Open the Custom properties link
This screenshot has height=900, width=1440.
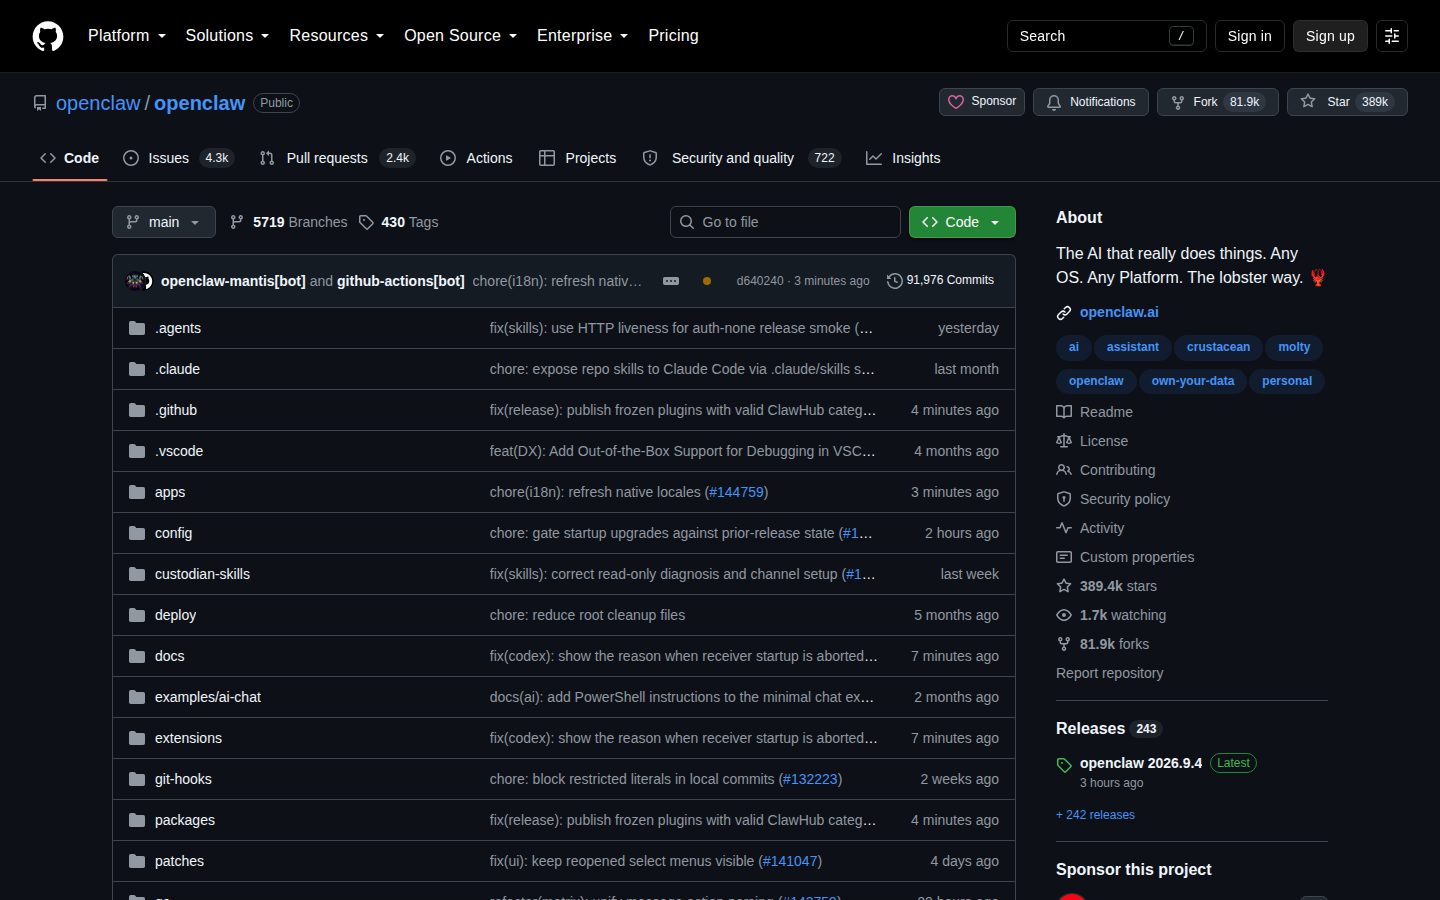[1137, 557]
